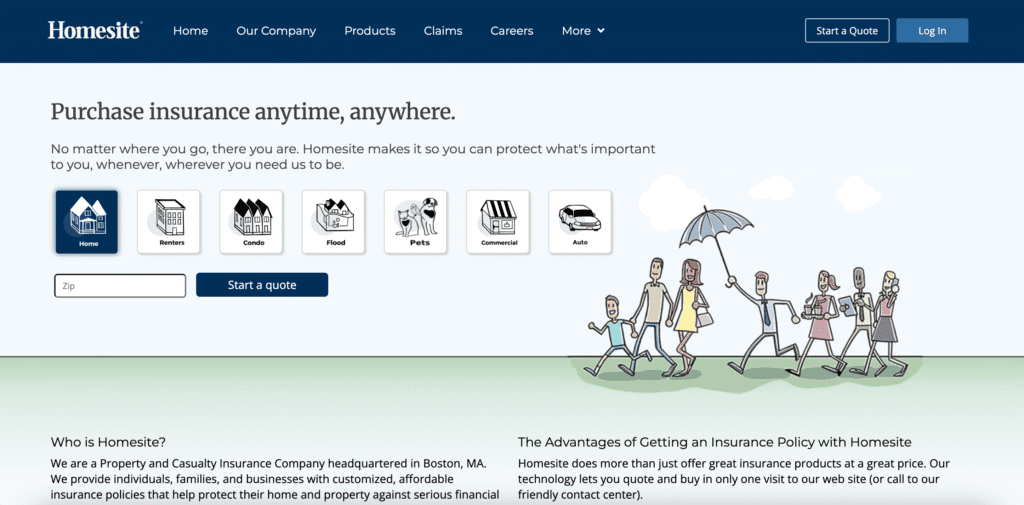This screenshot has height=505, width=1024.
Task: Click the Homesite logo
Action: click(x=95, y=31)
